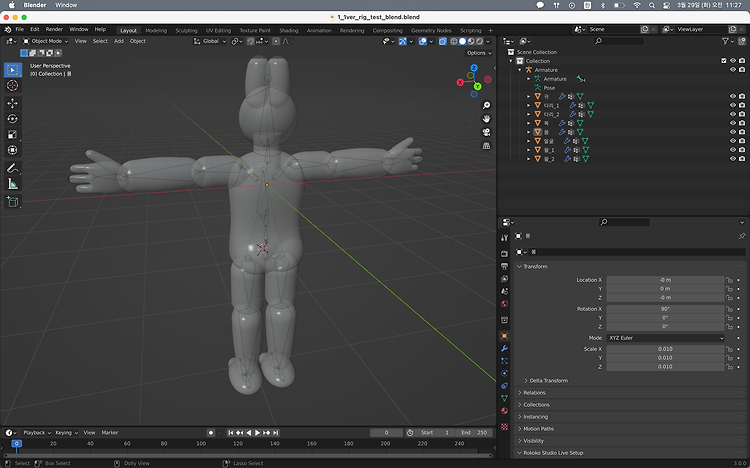
Task: Pick the Annotate tool
Action: tap(13, 168)
